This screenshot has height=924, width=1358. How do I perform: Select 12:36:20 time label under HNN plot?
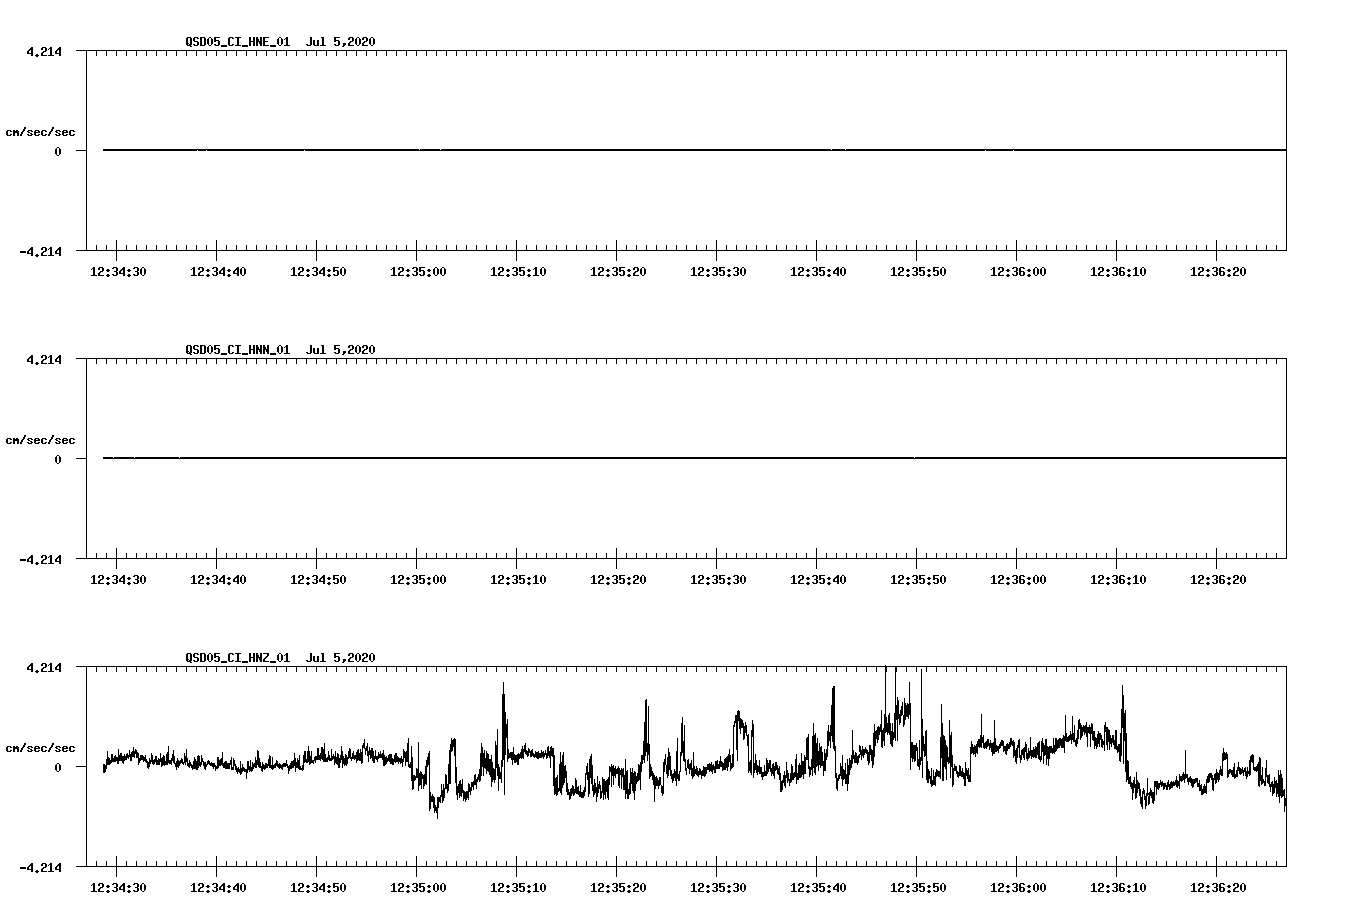(x=1218, y=580)
